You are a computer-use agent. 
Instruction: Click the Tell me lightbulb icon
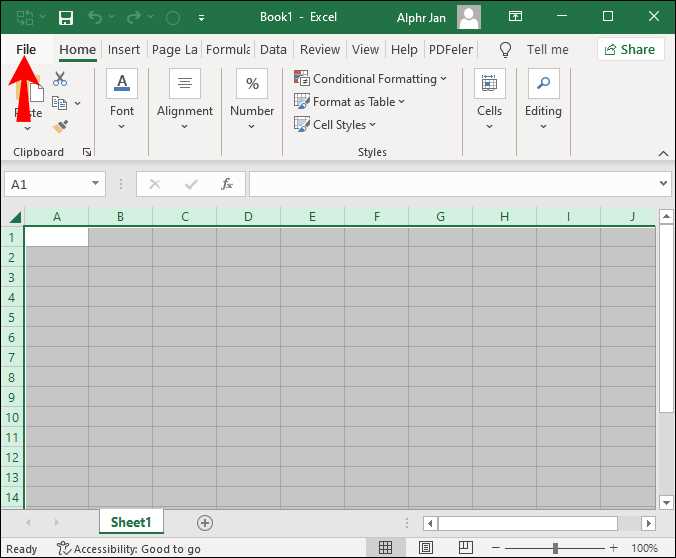pyautogui.click(x=505, y=50)
